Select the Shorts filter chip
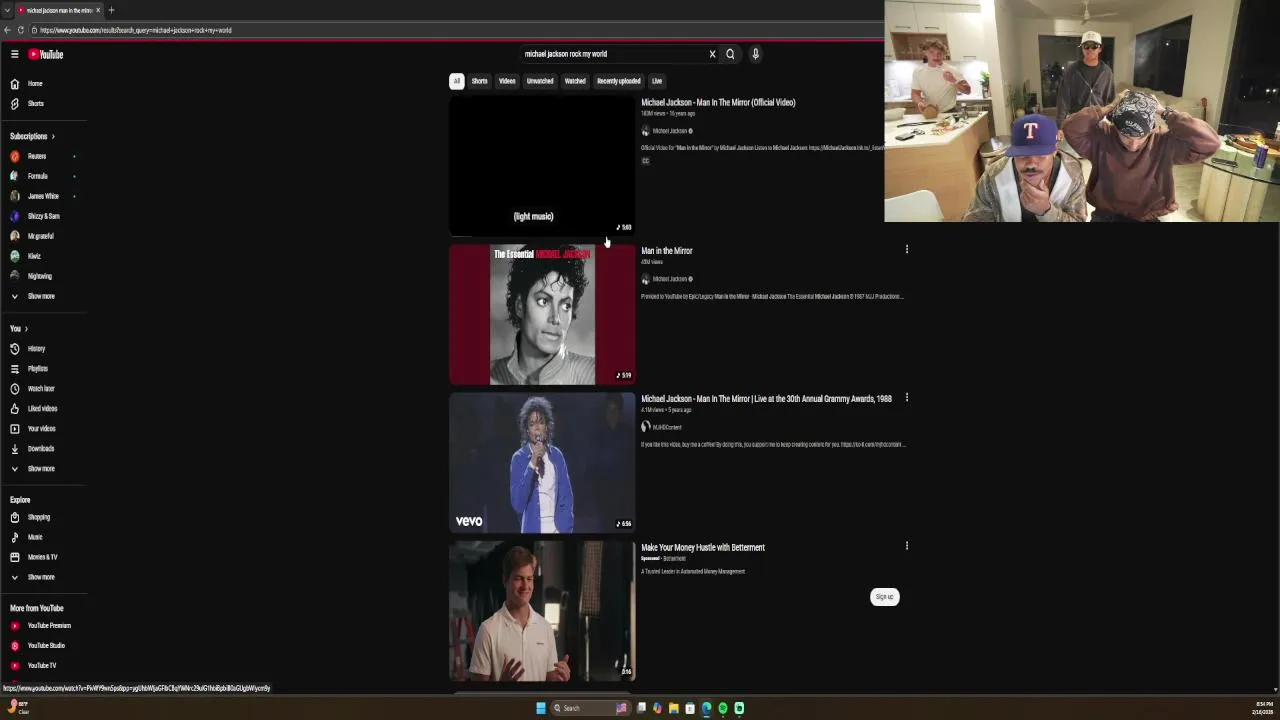The height and width of the screenshot is (720, 1280). tap(479, 81)
